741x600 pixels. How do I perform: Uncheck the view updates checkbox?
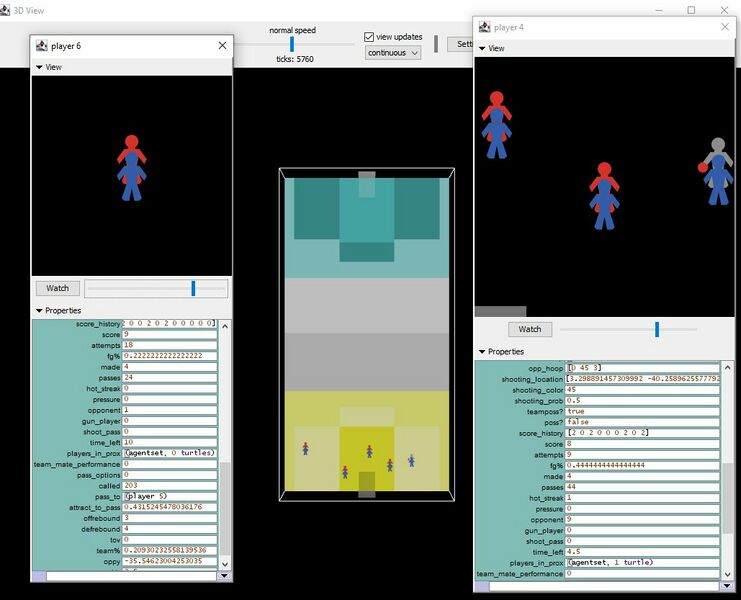pyautogui.click(x=369, y=36)
